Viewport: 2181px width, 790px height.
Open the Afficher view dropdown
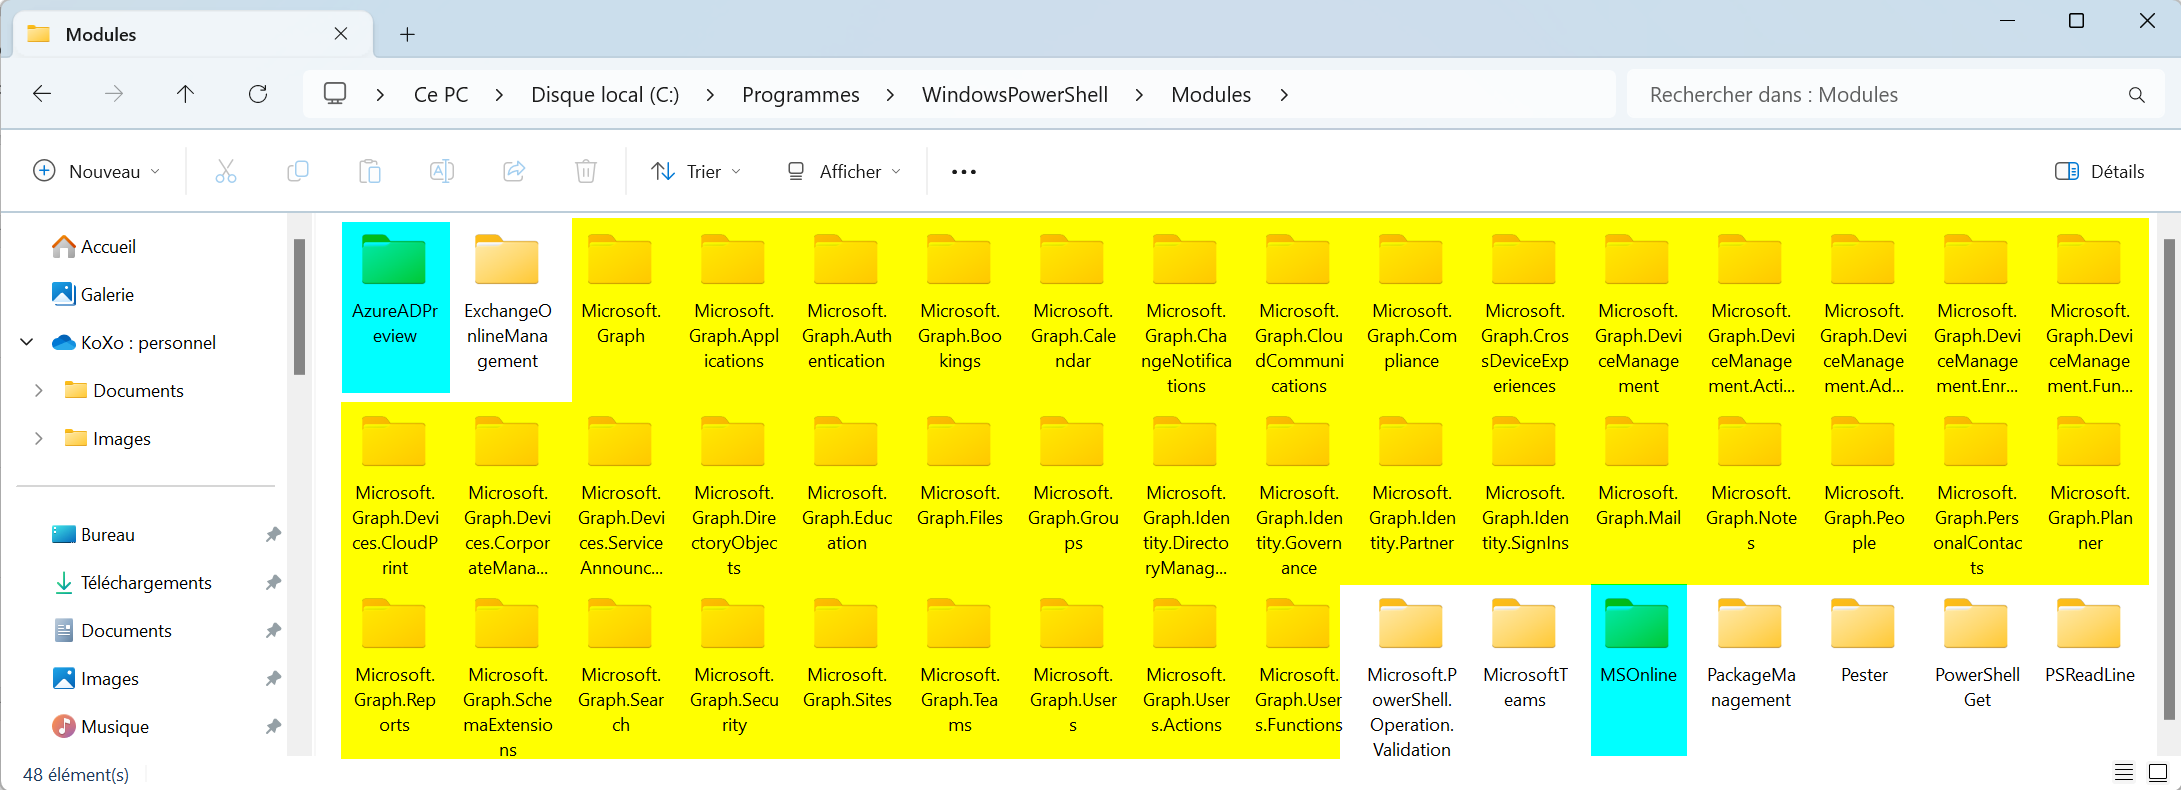[844, 172]
